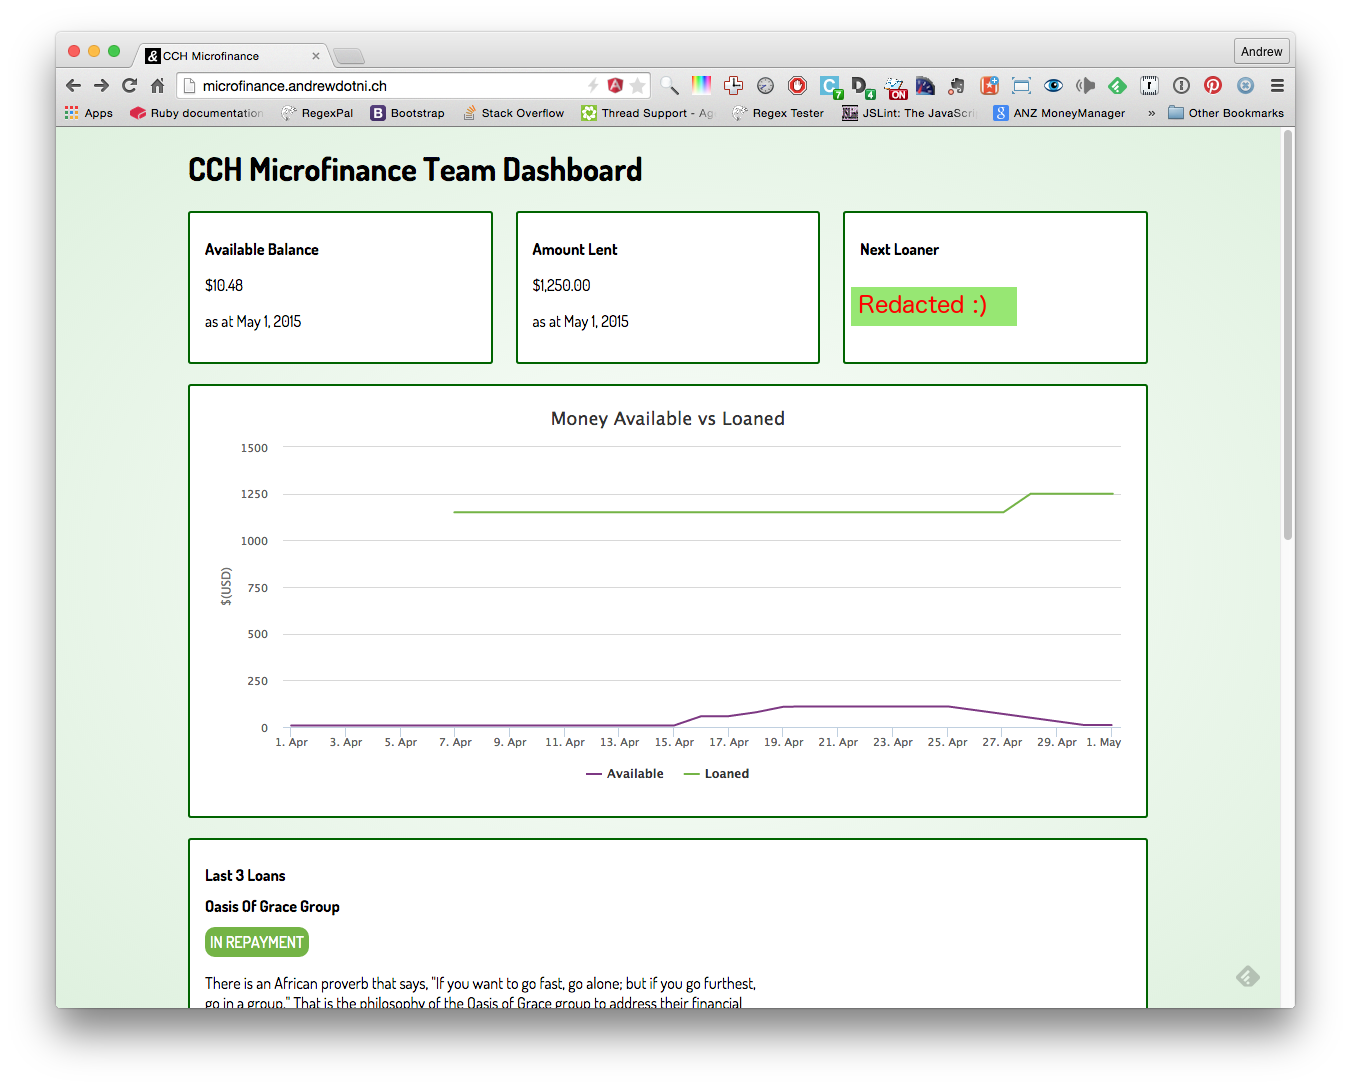Click the browser back arrow

click(73, 86)
